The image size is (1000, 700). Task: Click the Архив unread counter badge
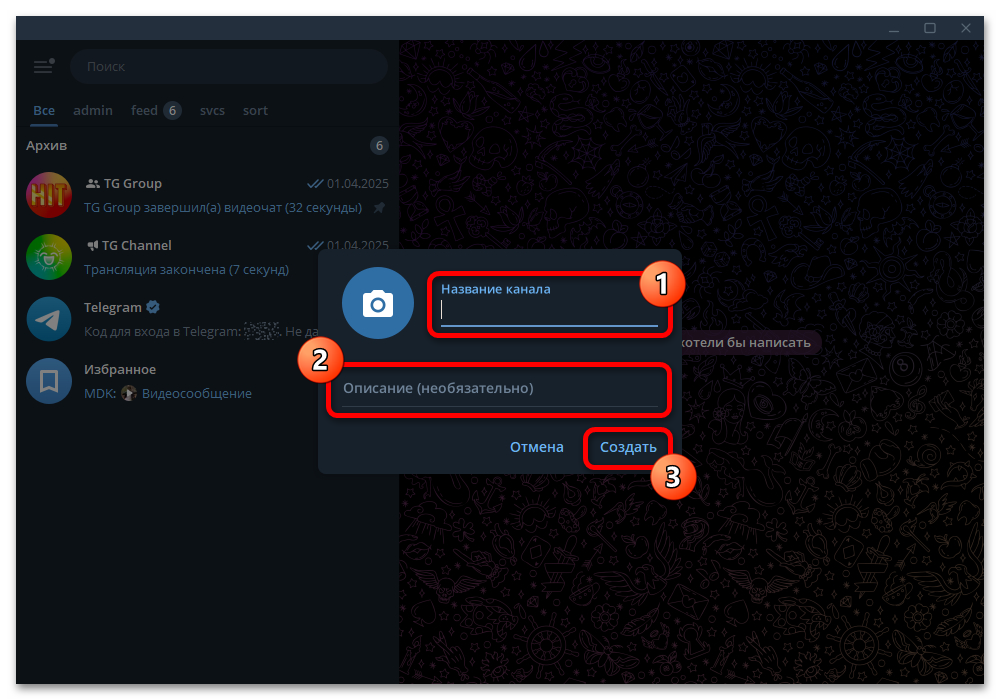379,145
